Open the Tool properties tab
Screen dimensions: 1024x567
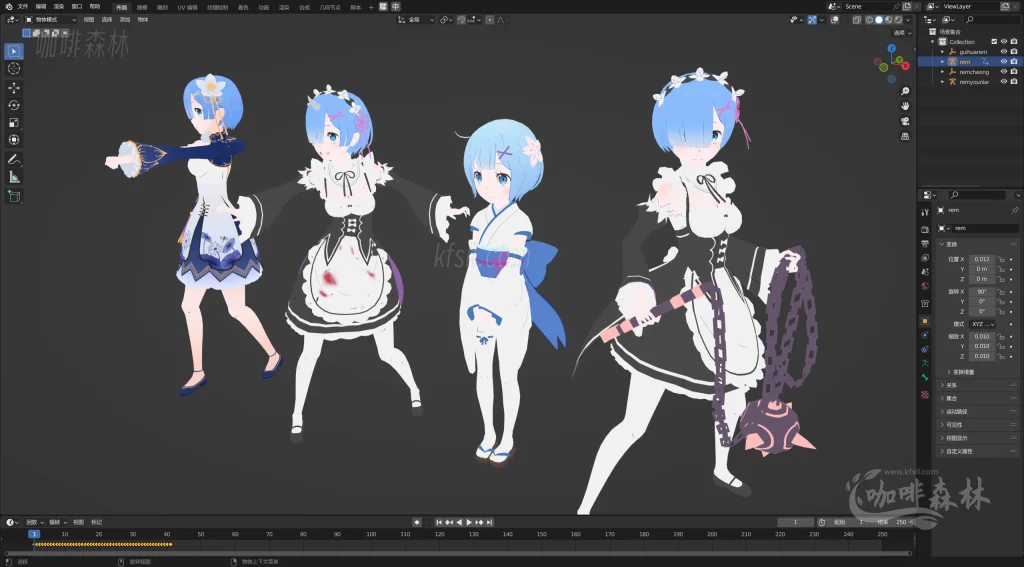[925, 212]
